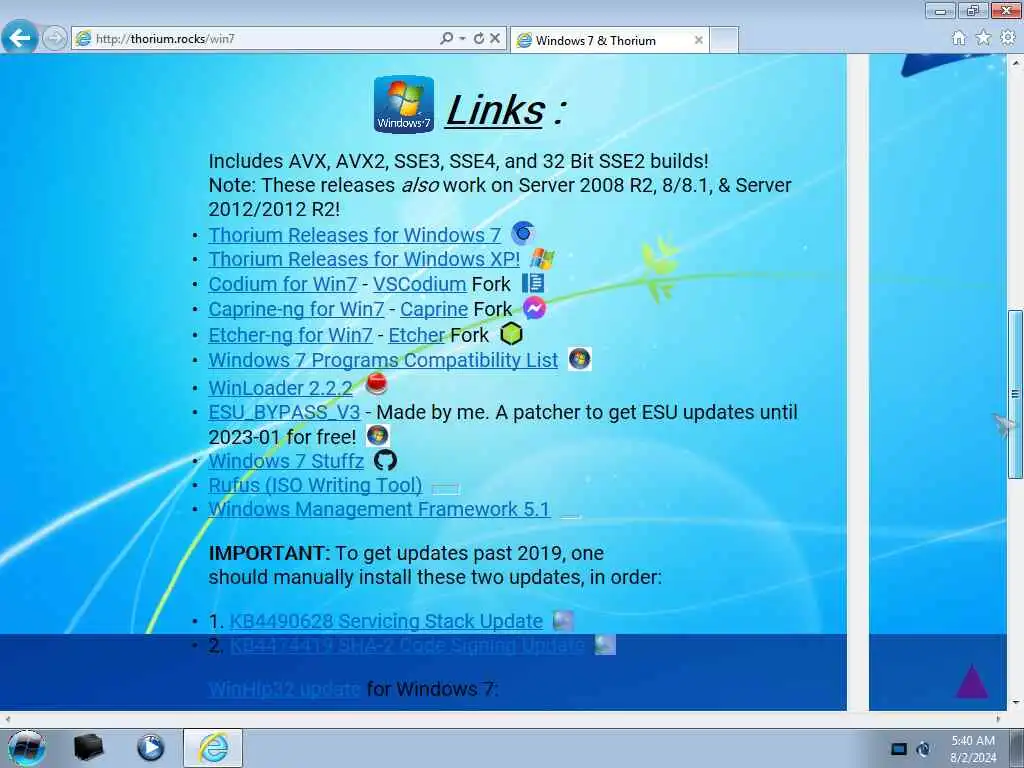Go back with the browser Back arrow
The height and width of the screenshot is (768, 1024).
pyautogui.click(x=20, y=38)
